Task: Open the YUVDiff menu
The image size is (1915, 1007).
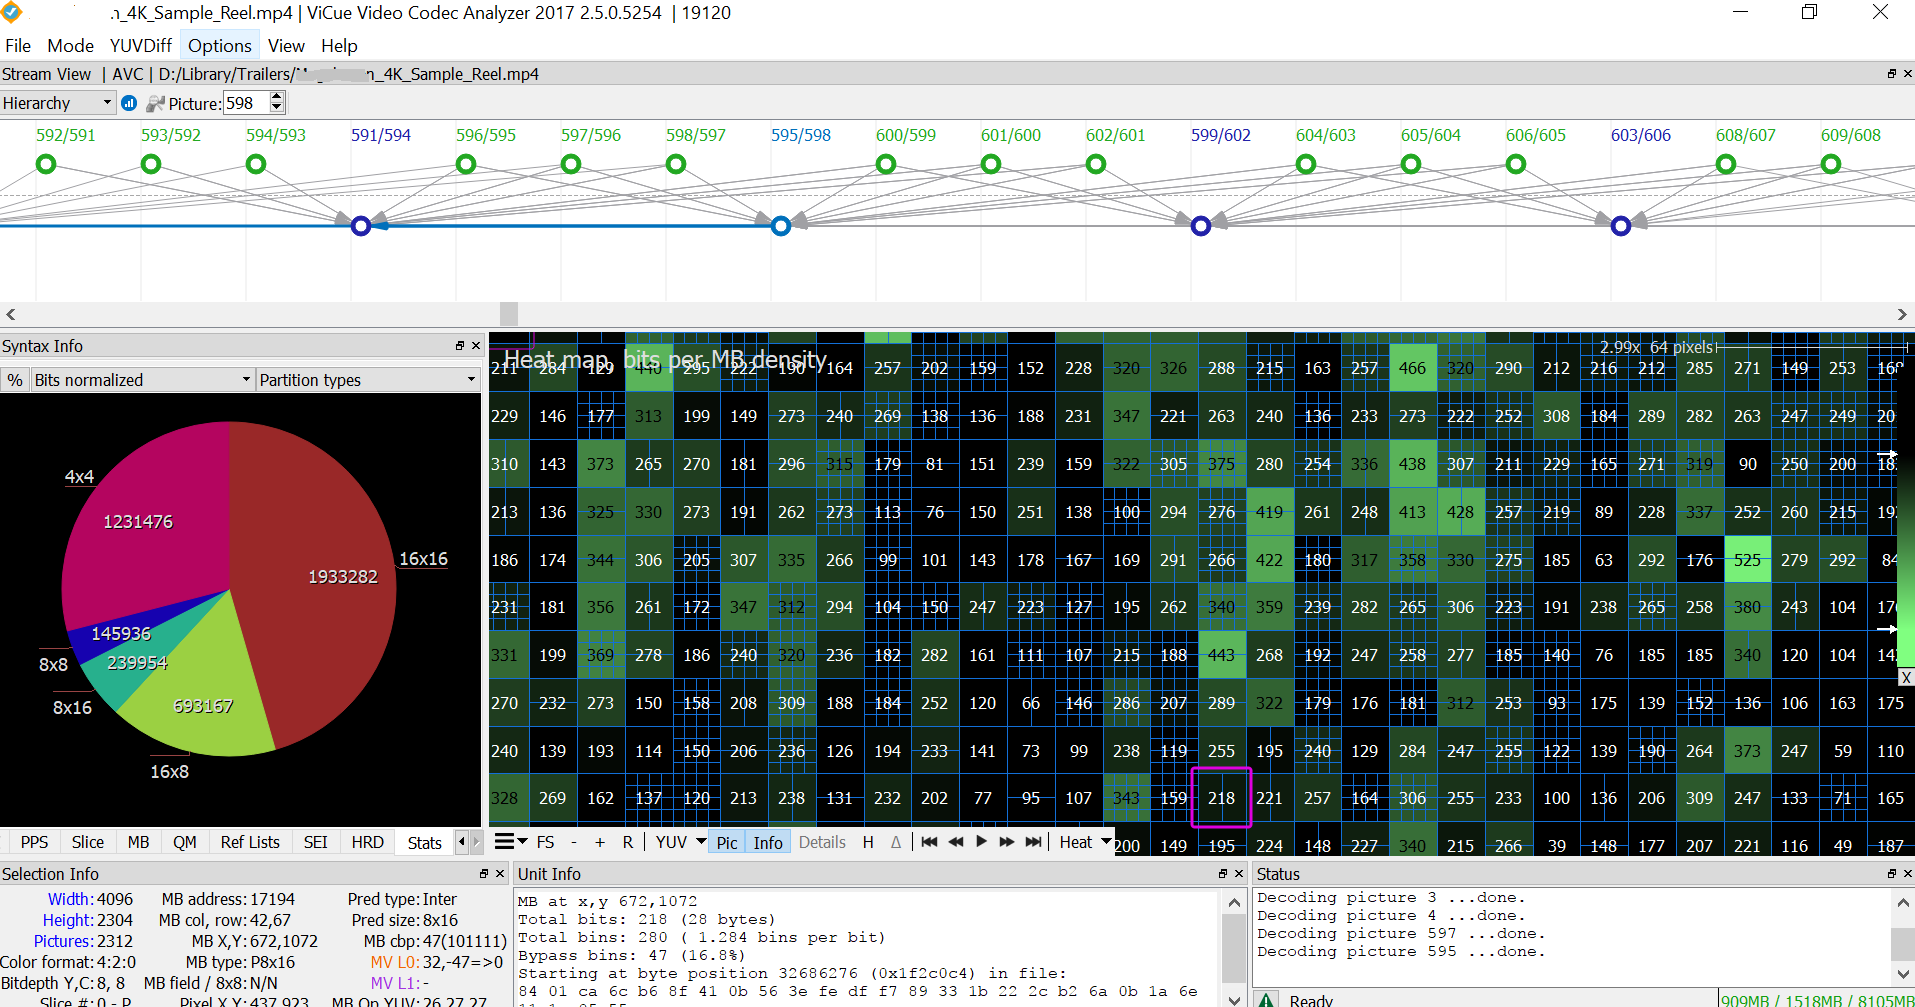Action: point(140,46)
